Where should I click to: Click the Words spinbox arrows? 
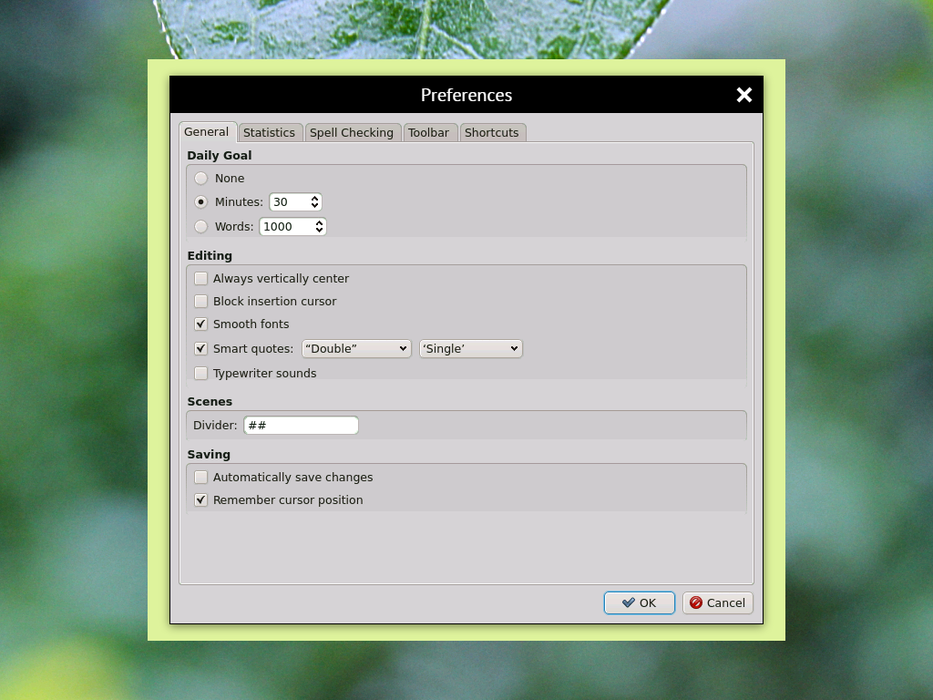click(319, 227)
